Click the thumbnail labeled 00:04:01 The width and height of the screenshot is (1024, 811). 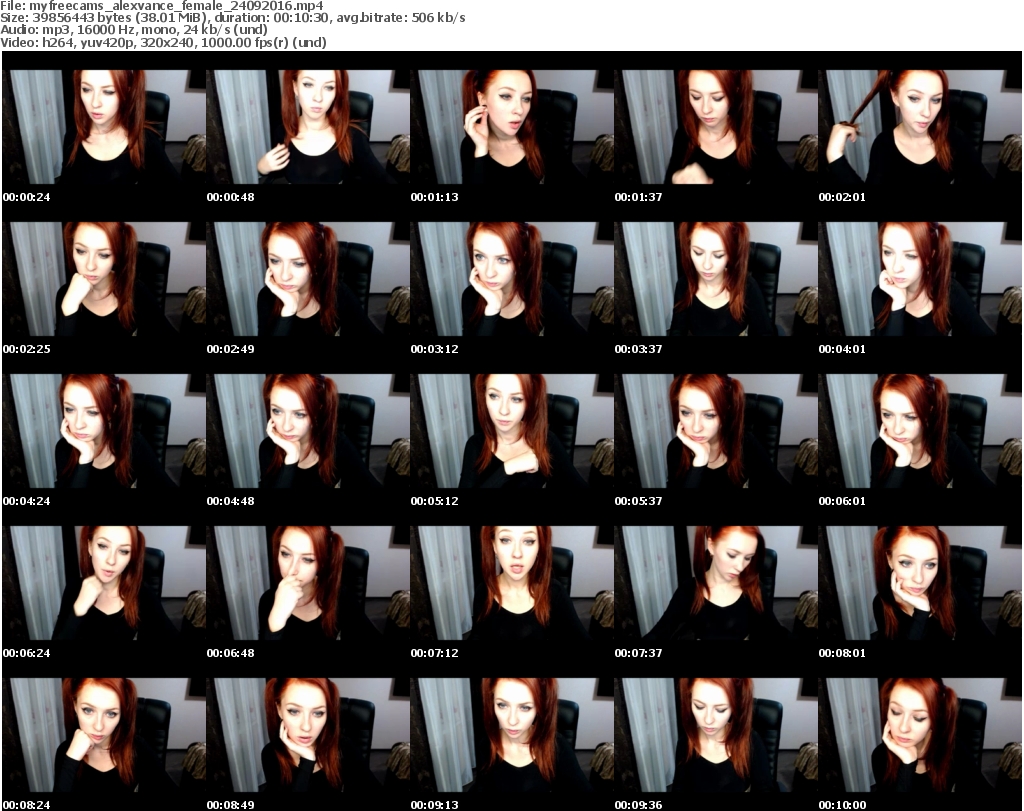[x=919, y=279]
